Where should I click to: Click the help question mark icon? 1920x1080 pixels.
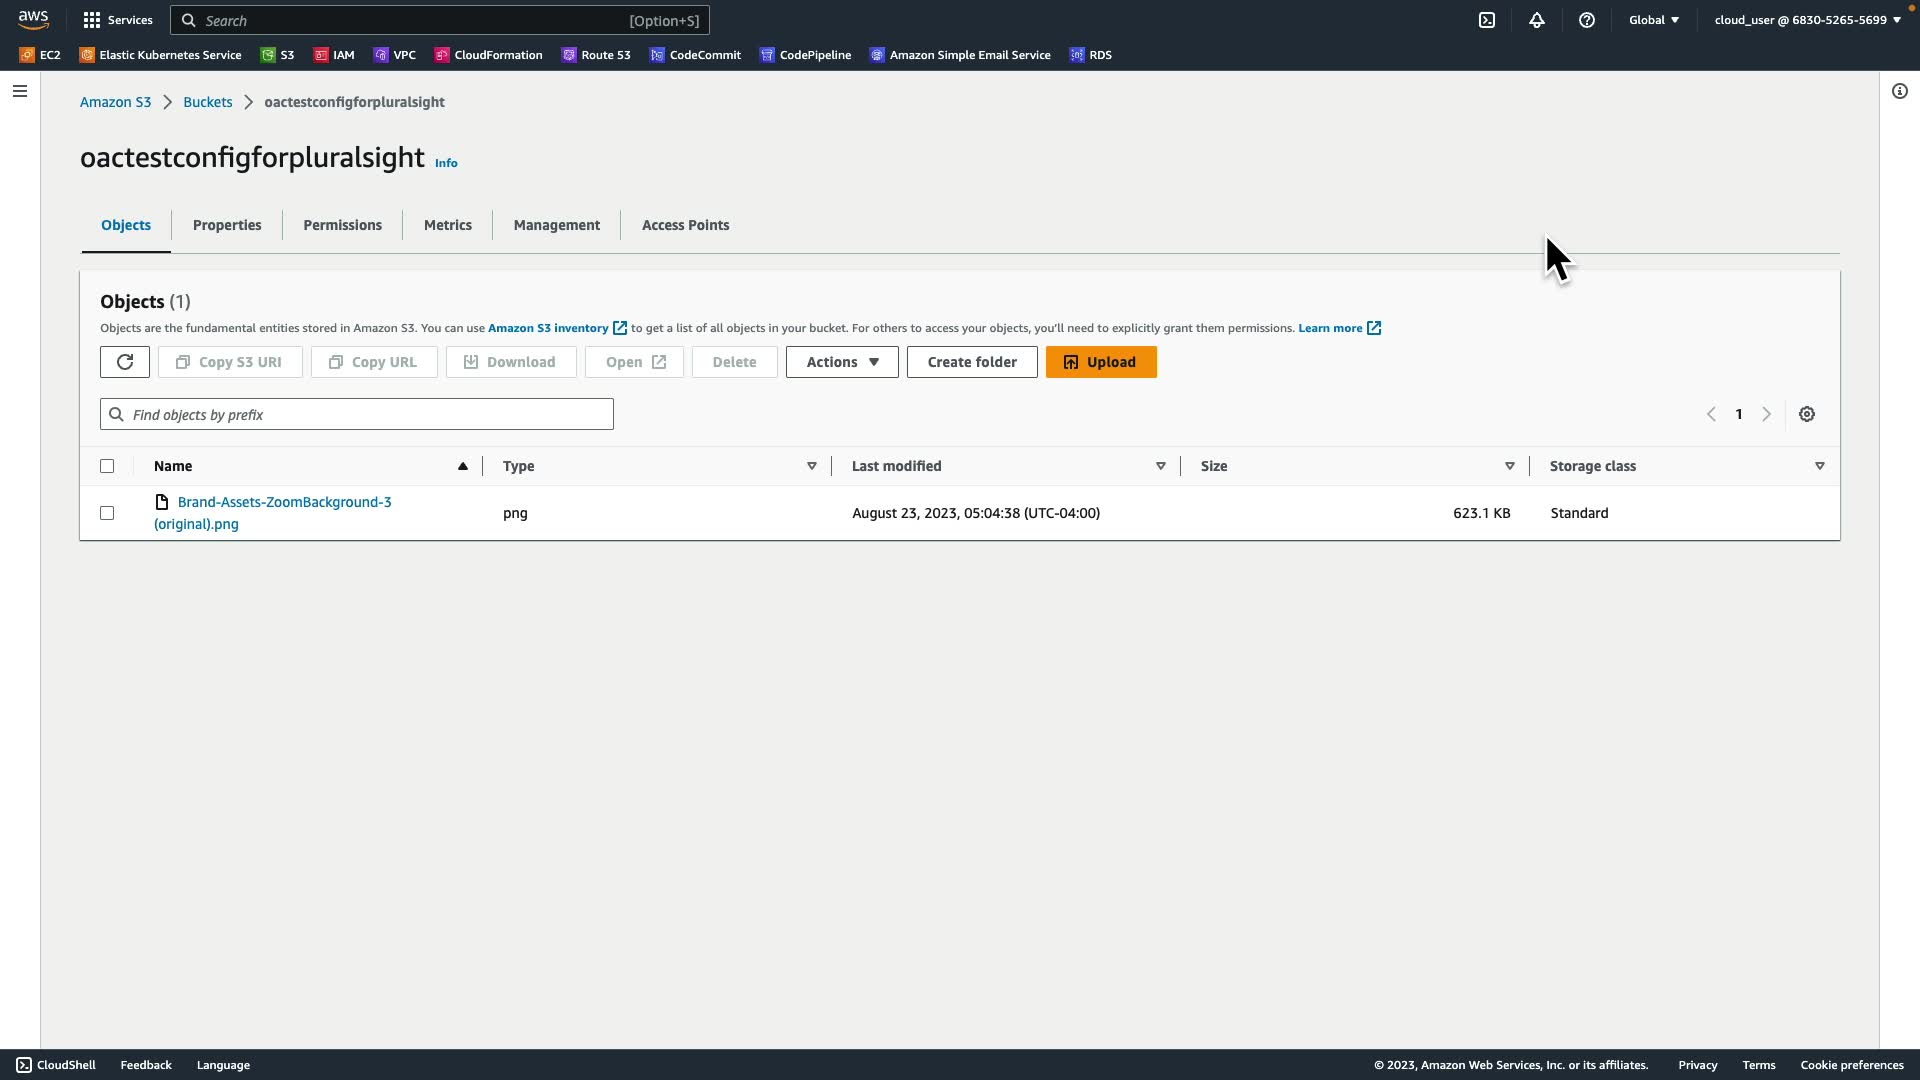click(x=1587, y=20)
